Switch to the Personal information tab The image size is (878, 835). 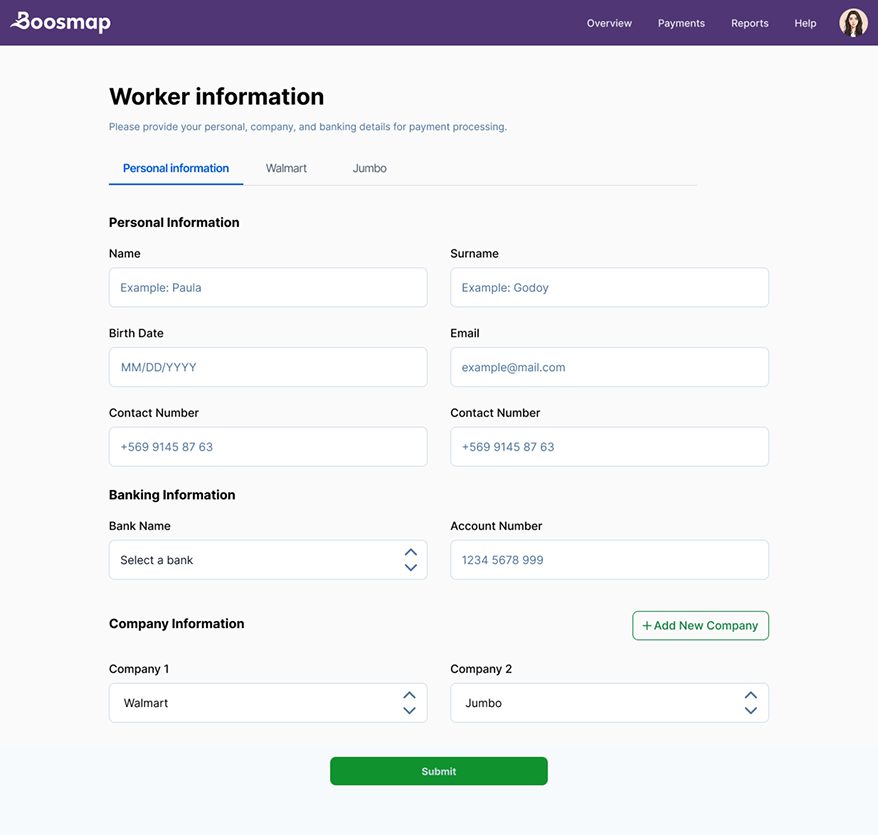[x=176, y=168]
